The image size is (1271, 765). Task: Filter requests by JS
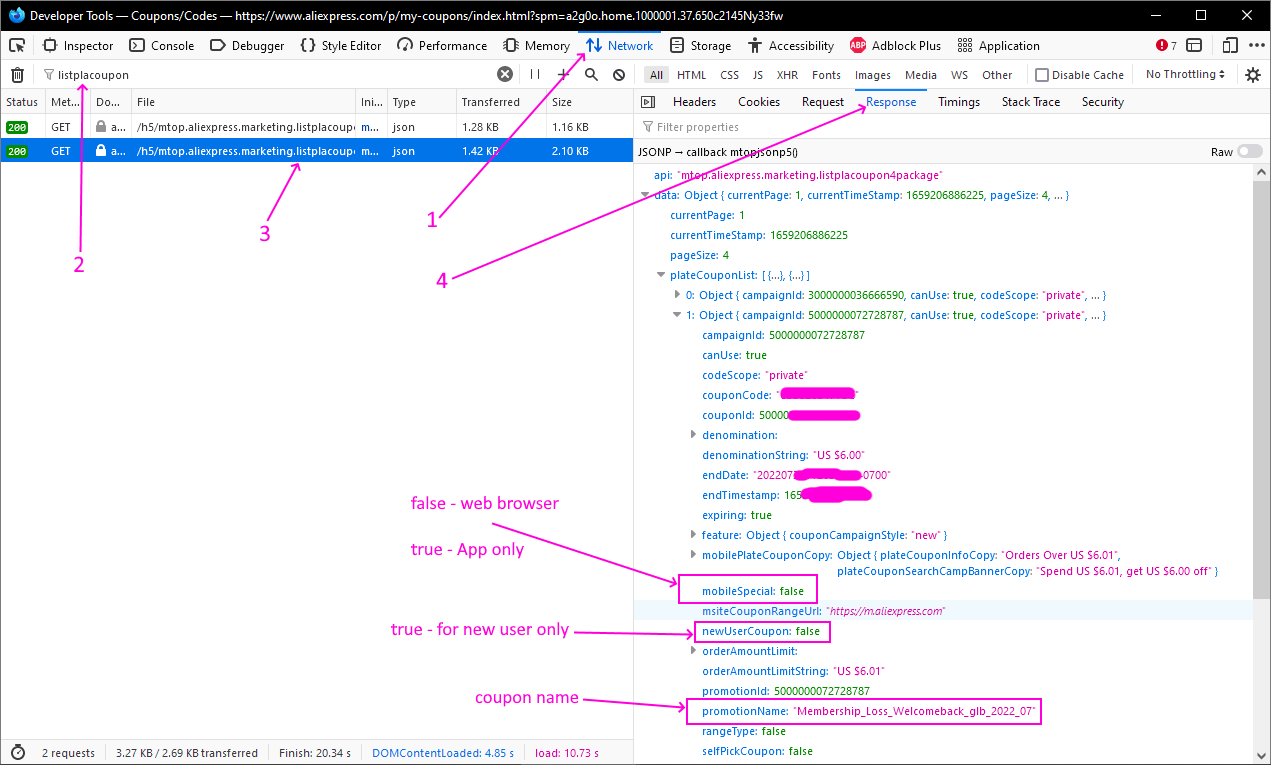[x=758, y=74]
